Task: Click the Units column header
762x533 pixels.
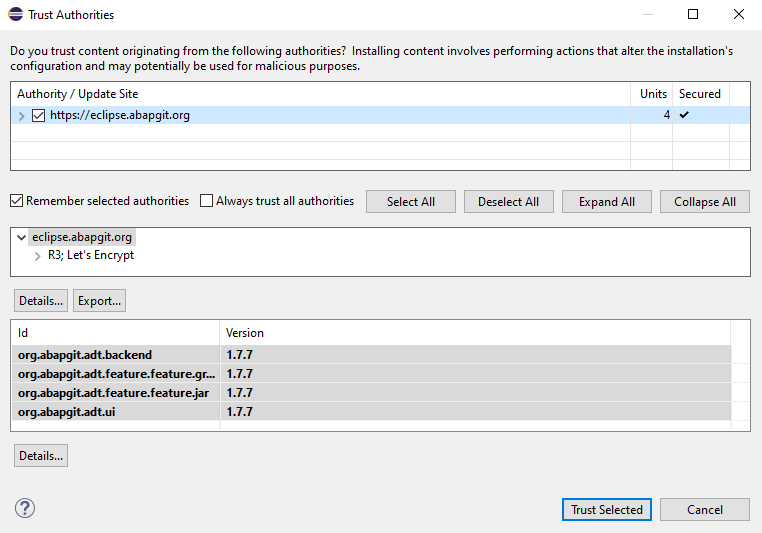Action: (652, 94)
